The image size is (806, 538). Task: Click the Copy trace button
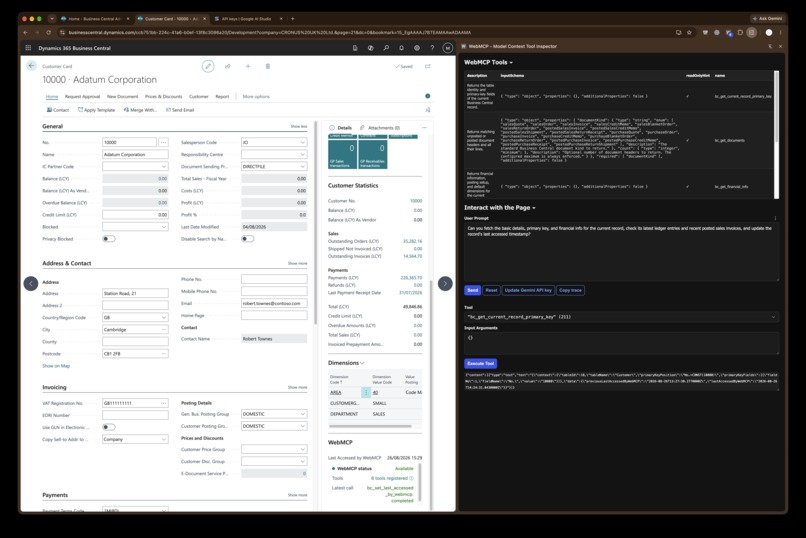[570, 290]
